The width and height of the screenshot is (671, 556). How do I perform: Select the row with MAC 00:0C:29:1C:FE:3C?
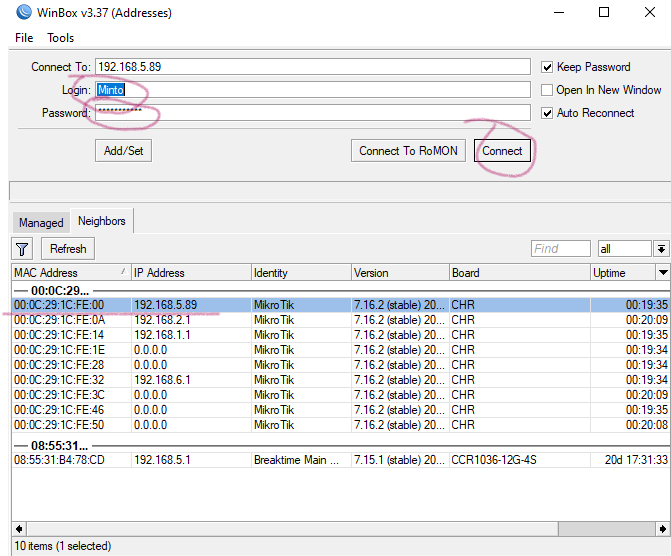[x=340, y=395]
